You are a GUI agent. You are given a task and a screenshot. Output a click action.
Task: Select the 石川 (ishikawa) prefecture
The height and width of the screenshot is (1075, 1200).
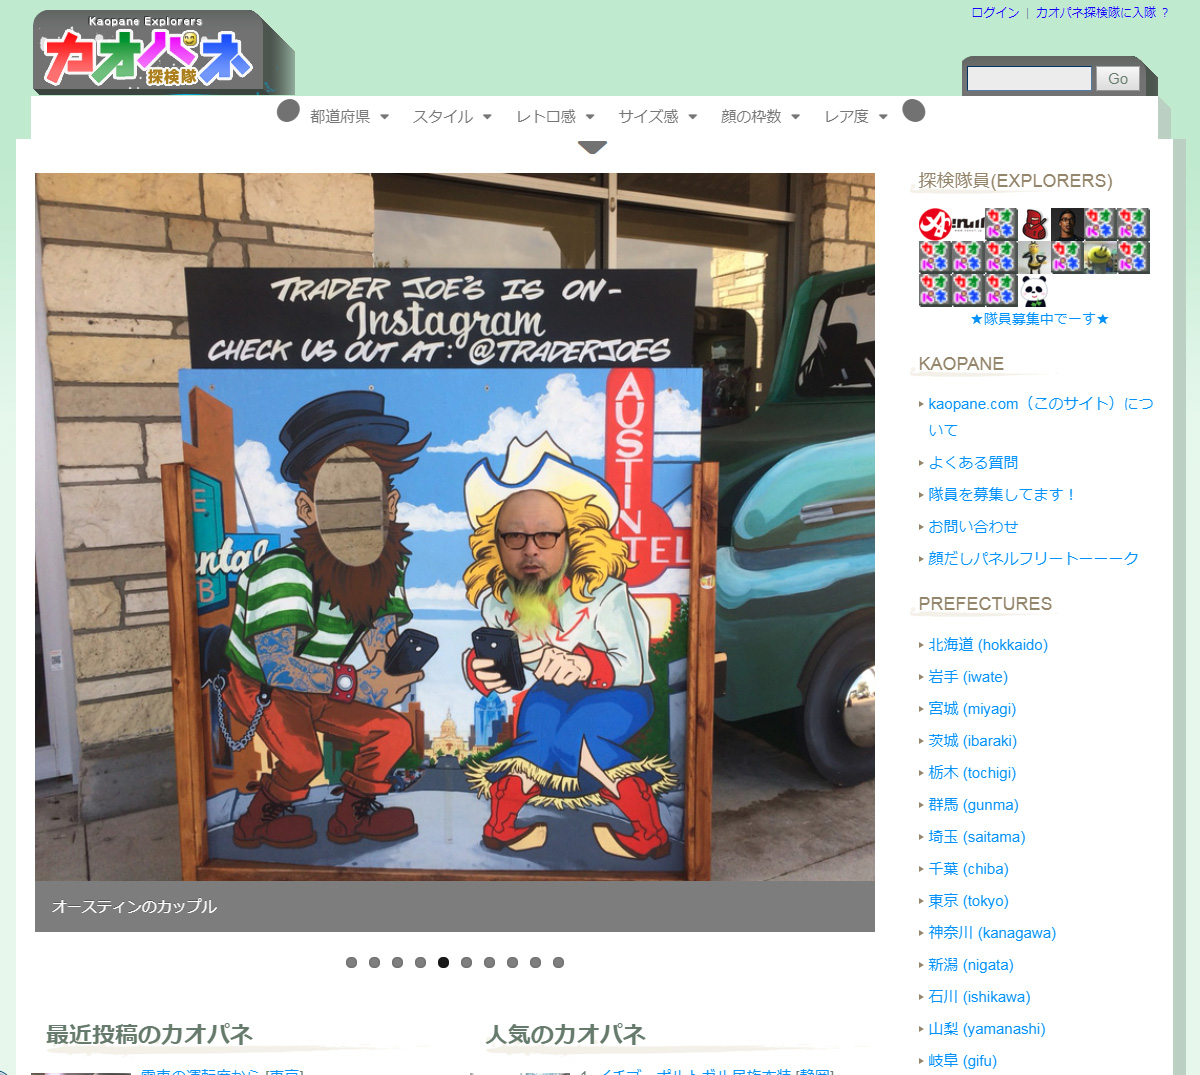pyautogui.click(x=979, y=997)
